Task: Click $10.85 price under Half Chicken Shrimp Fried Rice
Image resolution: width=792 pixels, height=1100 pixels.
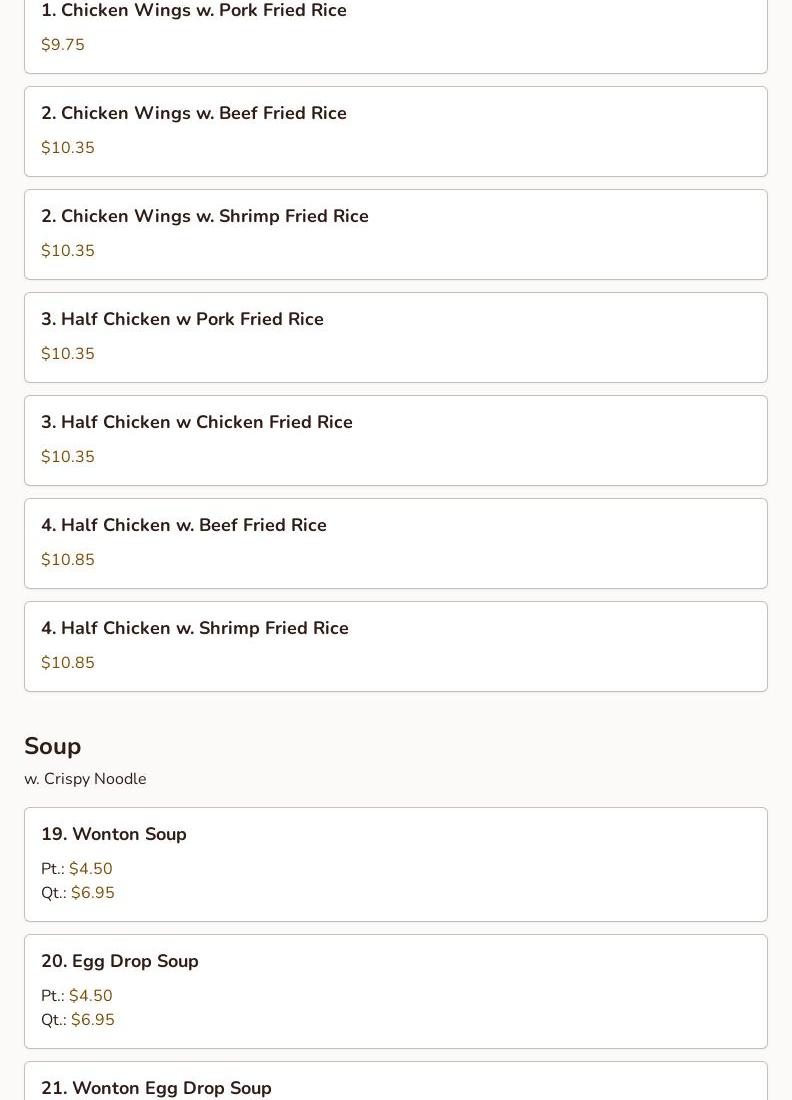Action: click(x=67, y=662)
